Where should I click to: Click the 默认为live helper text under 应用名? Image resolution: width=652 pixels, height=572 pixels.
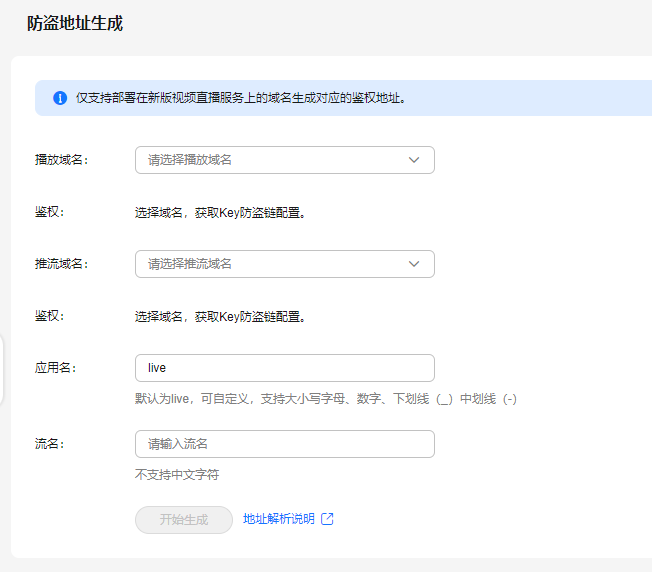[326, 399]
